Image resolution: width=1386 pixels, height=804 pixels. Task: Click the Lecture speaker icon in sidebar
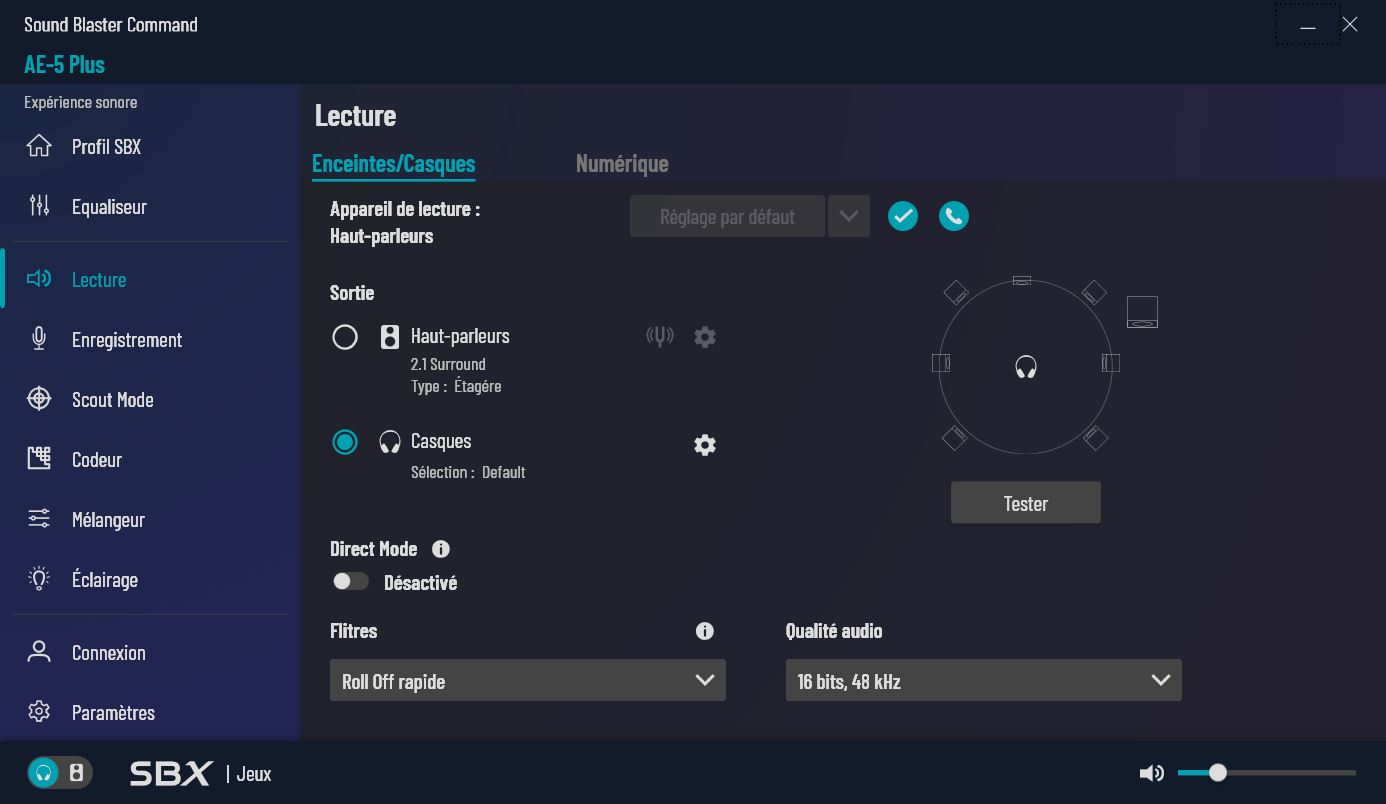(x=39, y=279)
